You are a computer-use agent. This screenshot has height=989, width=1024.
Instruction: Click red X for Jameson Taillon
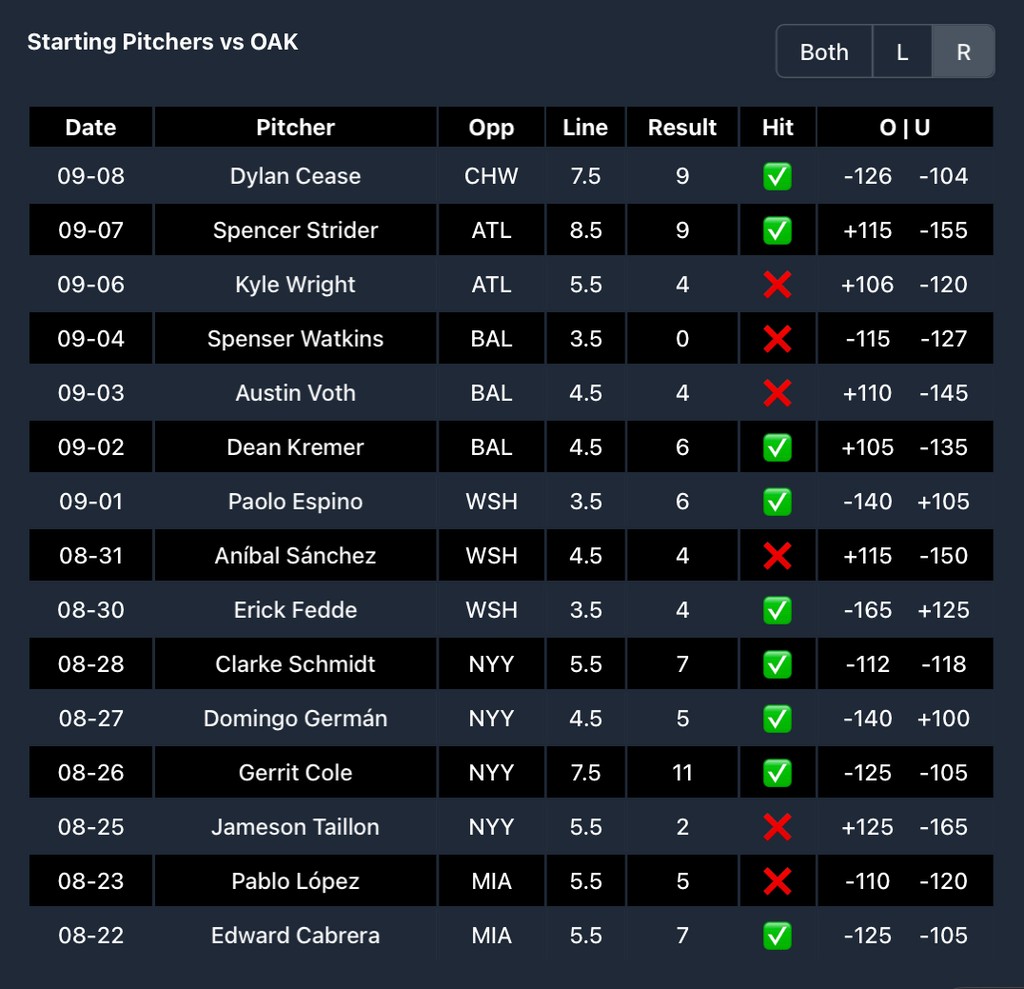pyautogui.click(x=777, y=827)
